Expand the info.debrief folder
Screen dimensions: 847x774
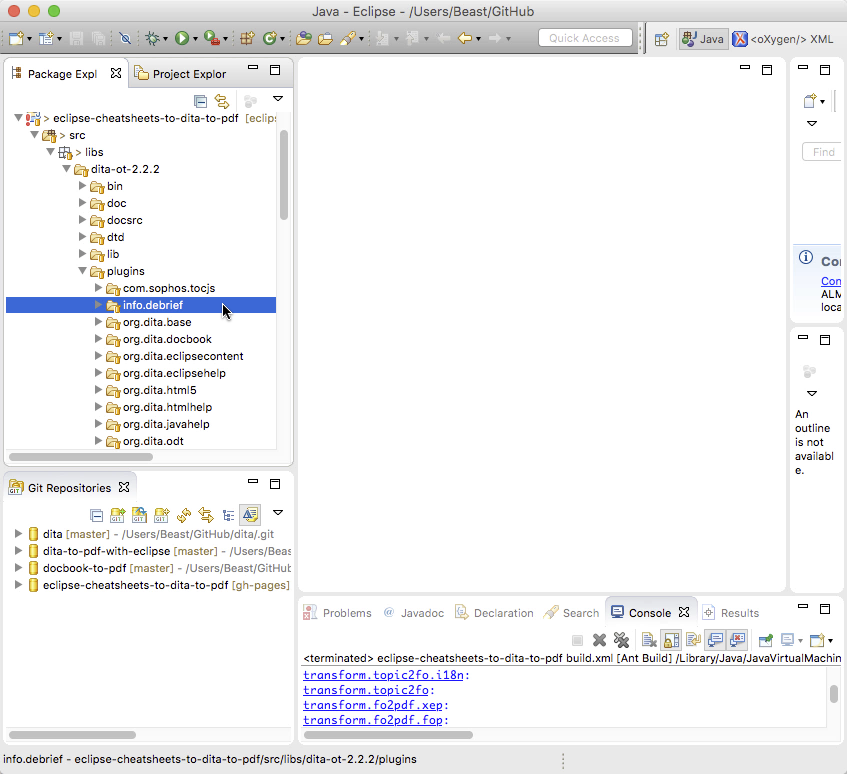tap(98, 305)
